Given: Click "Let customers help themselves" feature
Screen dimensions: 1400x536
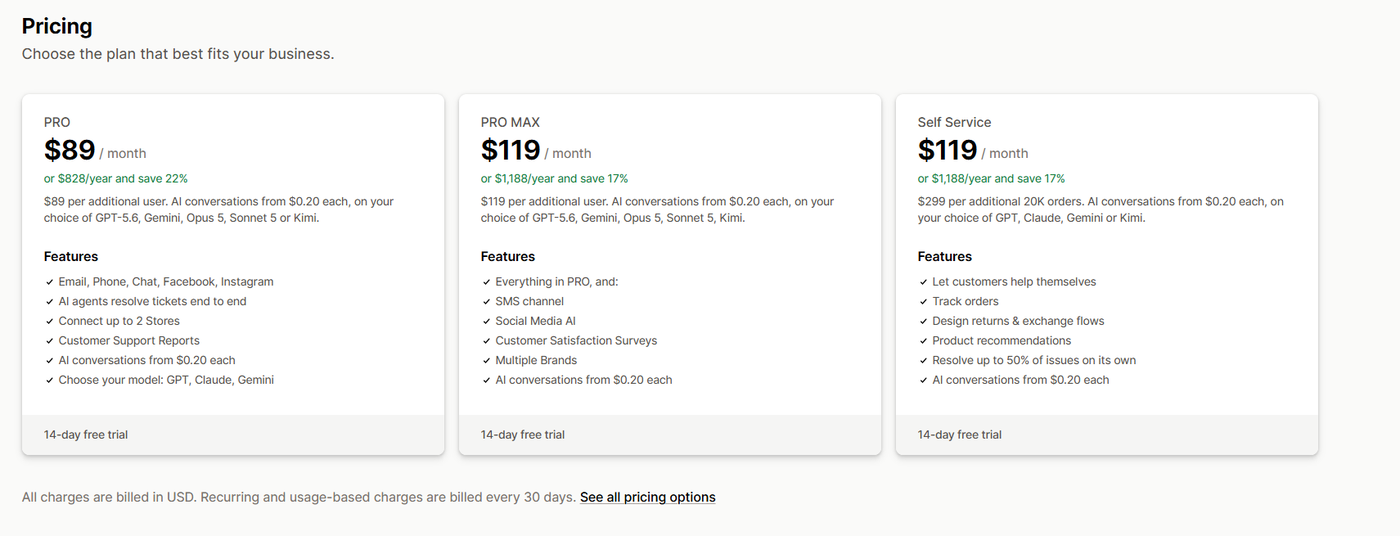Looking at the screenshot, I should pos(1014,282).
